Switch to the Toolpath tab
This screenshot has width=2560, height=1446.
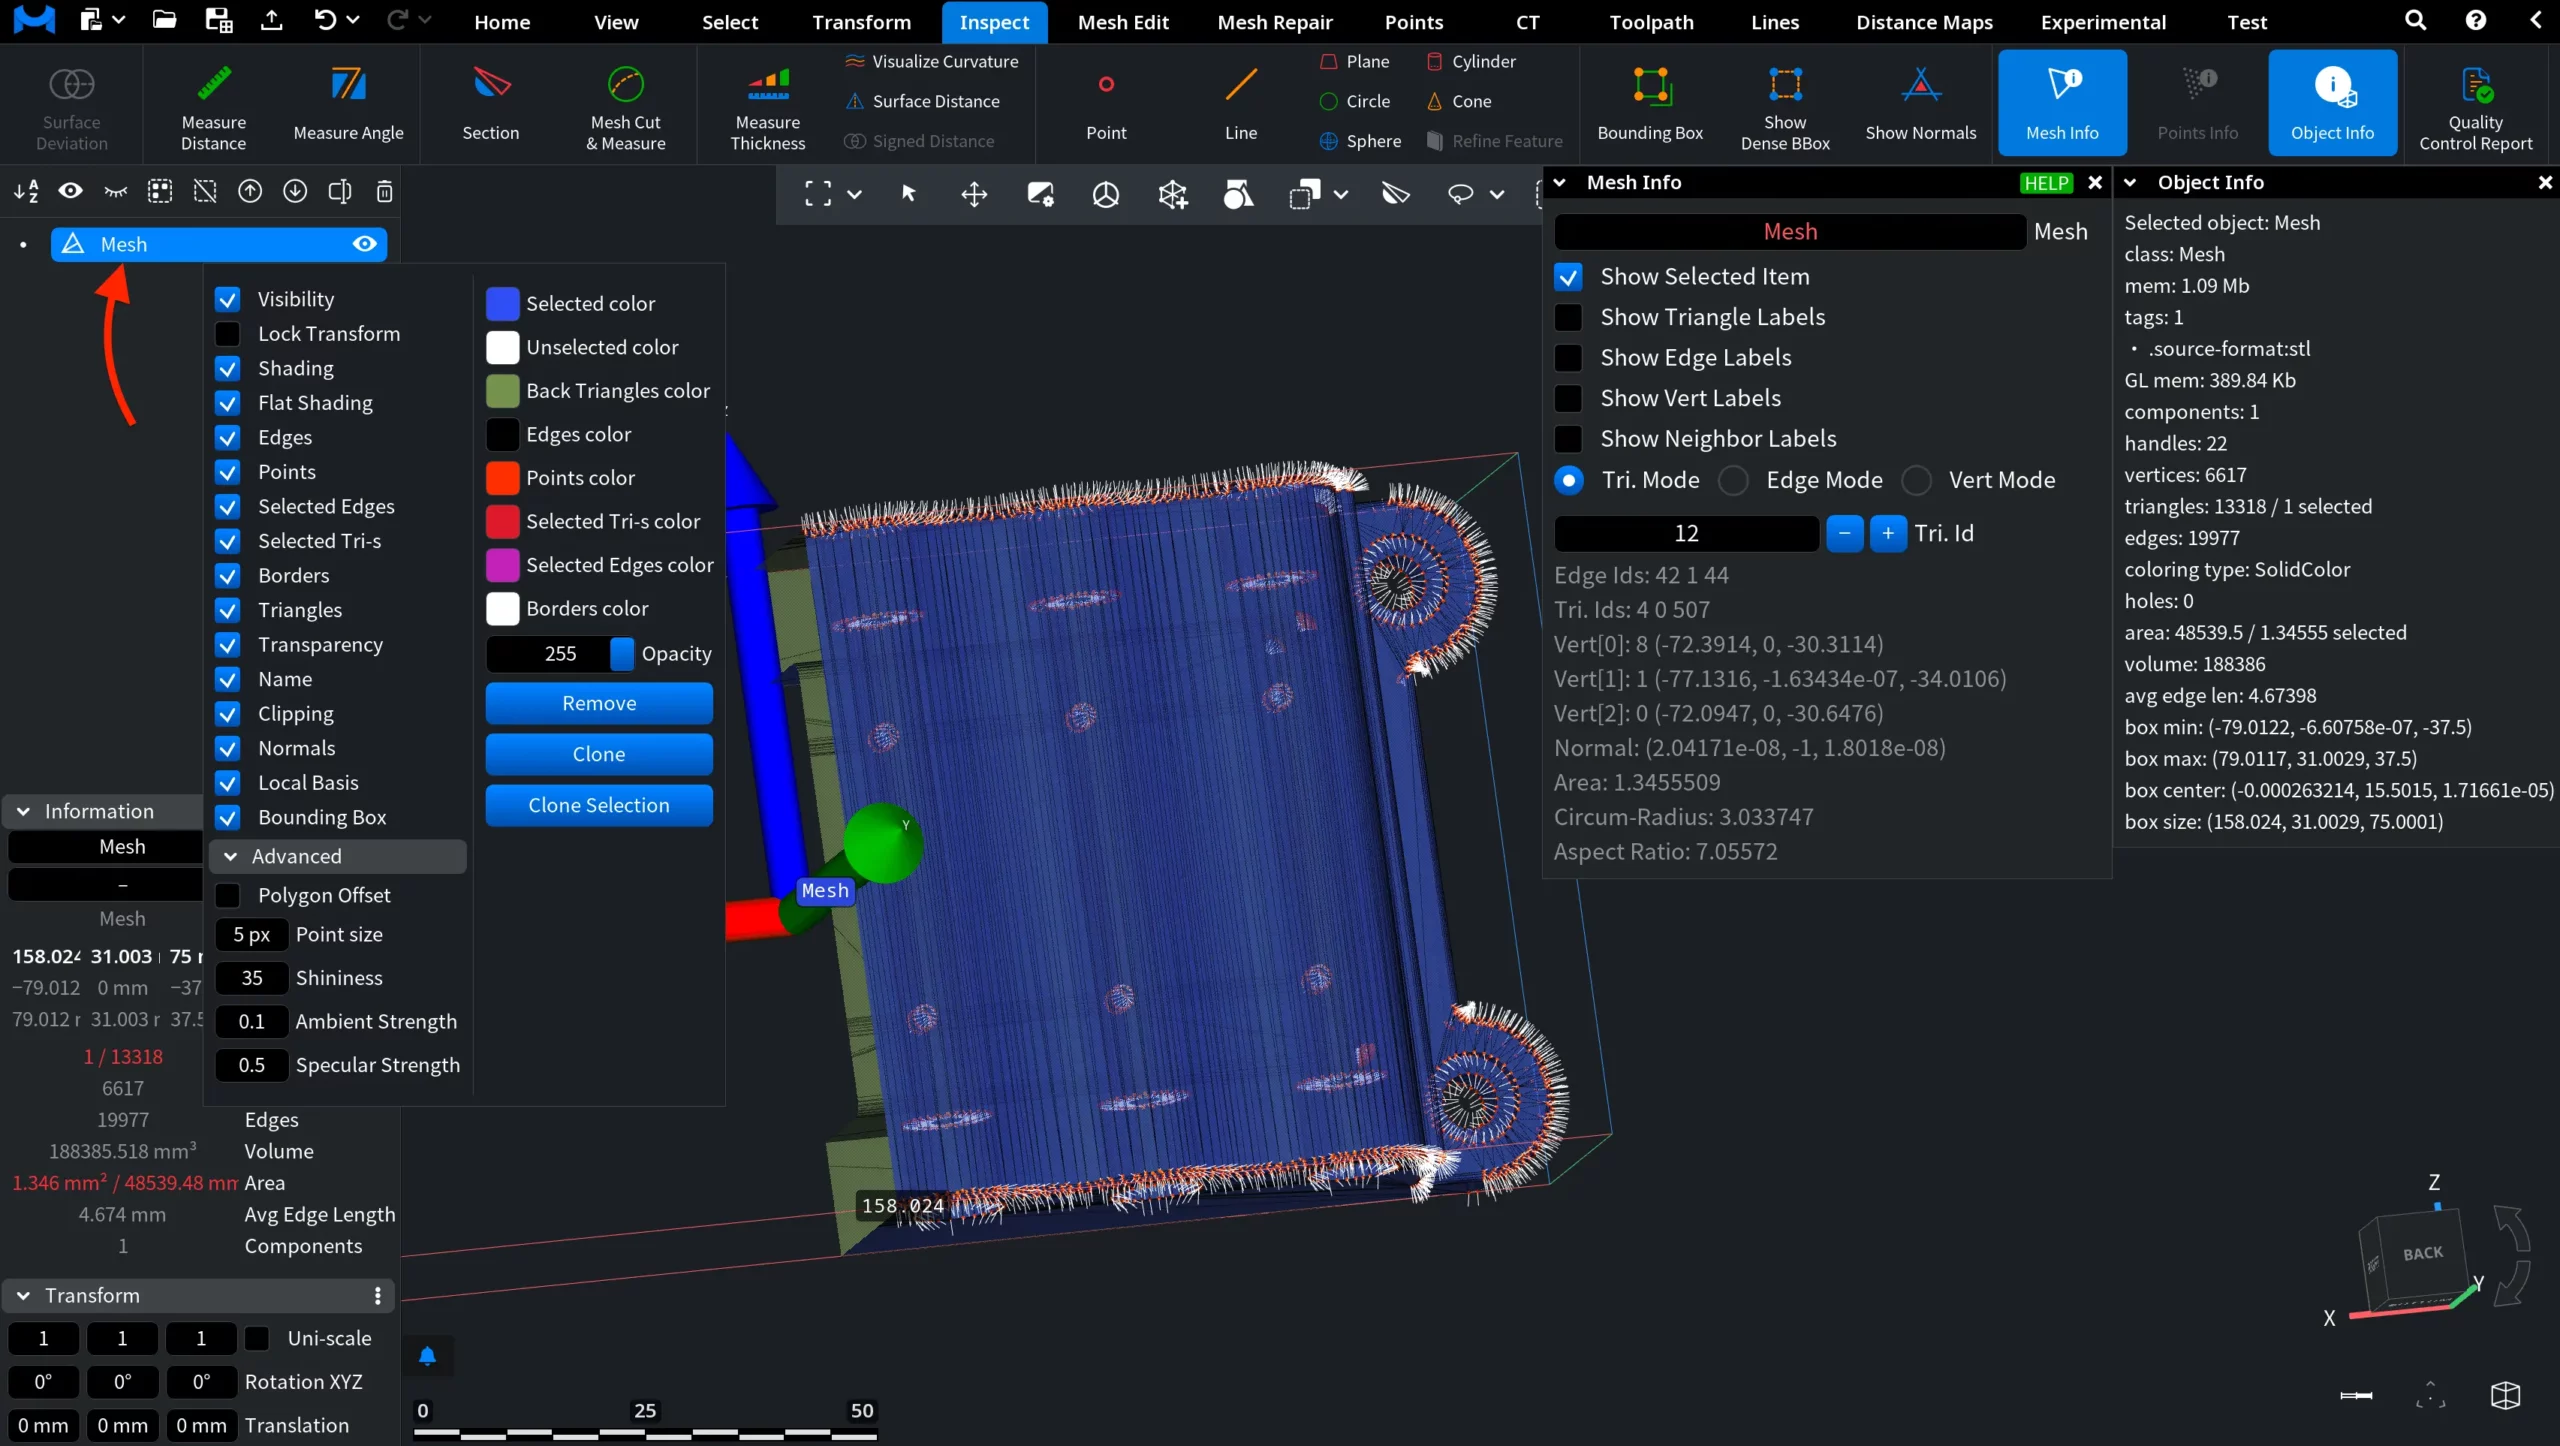(x=1651, y=22)
